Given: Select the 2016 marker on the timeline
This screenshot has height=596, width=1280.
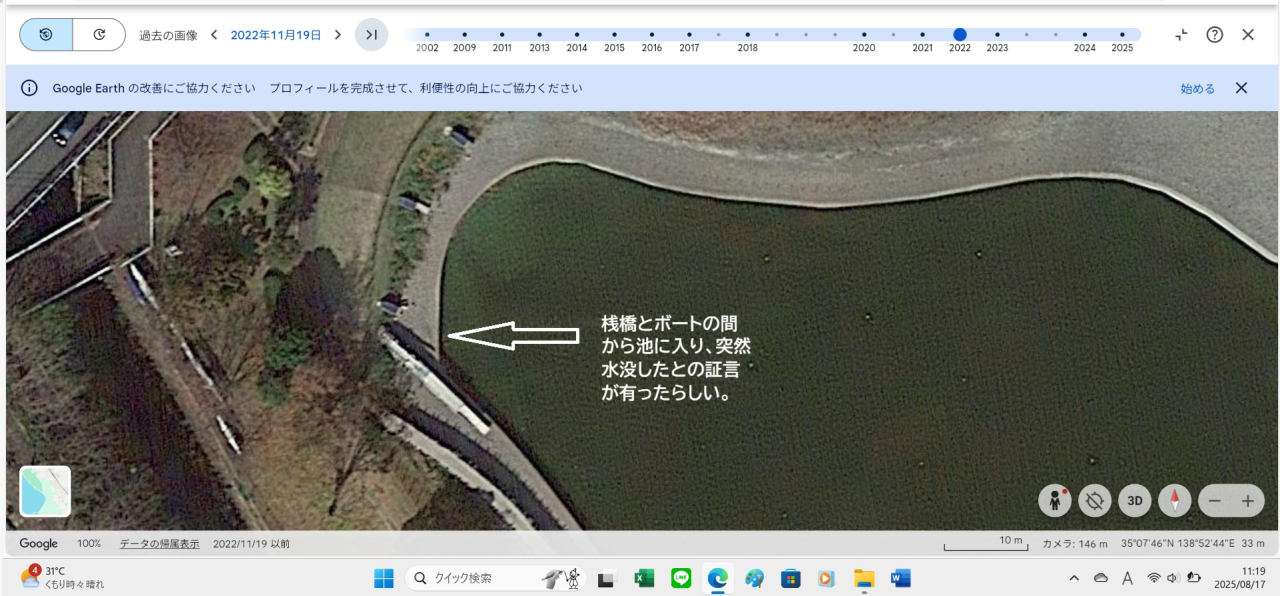Looking at the screenshot, I should 652,35.
